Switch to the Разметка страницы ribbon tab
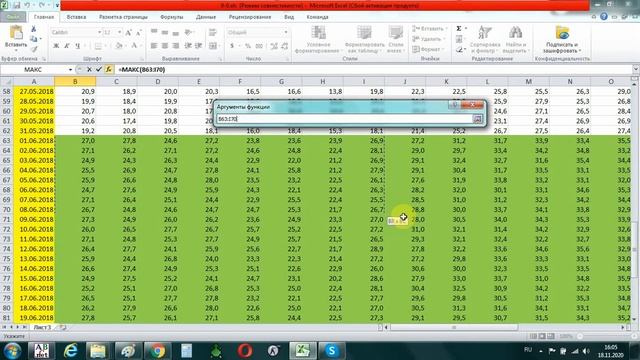This screenshot has height=360, width=640. (123, 17)
